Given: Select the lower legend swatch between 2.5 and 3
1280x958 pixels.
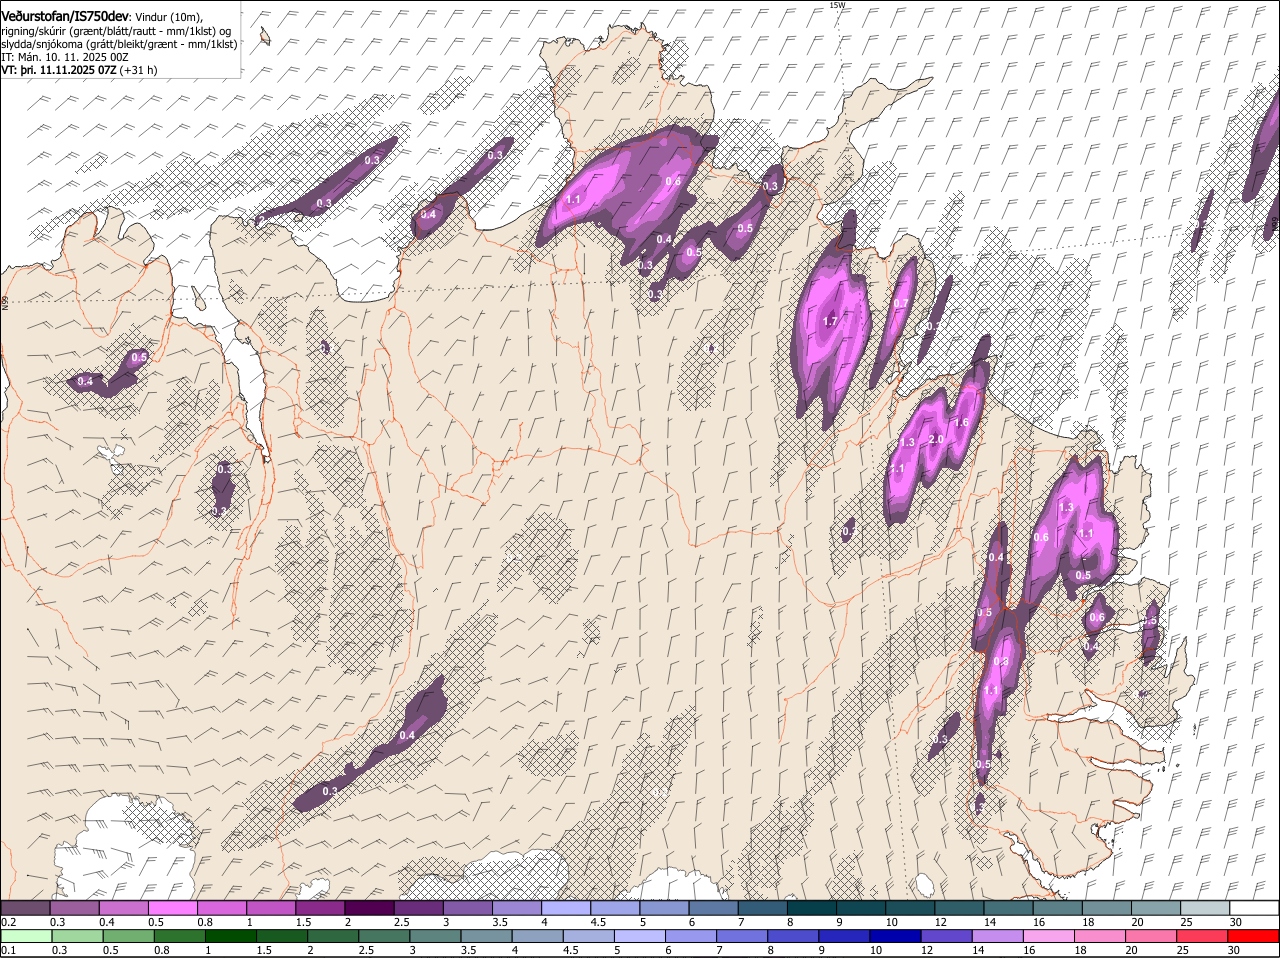Looking at the screenshot, I should (385, 935).
